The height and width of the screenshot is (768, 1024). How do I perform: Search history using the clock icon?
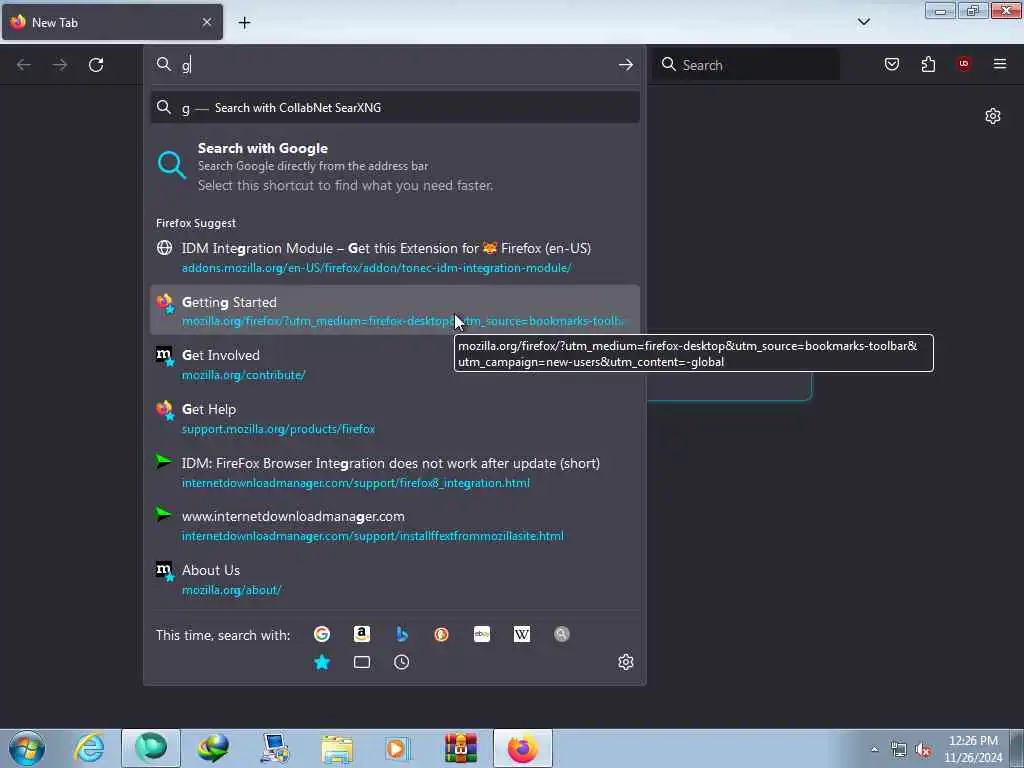click(x=402, y=662)
